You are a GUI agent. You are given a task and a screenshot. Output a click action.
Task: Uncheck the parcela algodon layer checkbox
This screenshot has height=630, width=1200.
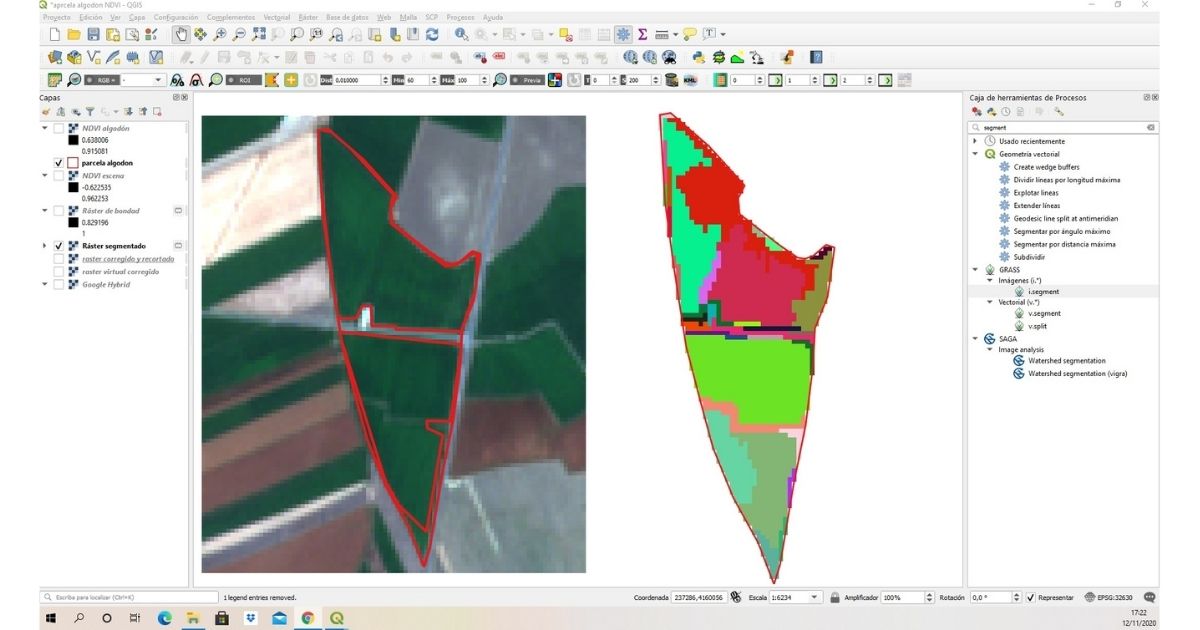[x=59, y=162]
